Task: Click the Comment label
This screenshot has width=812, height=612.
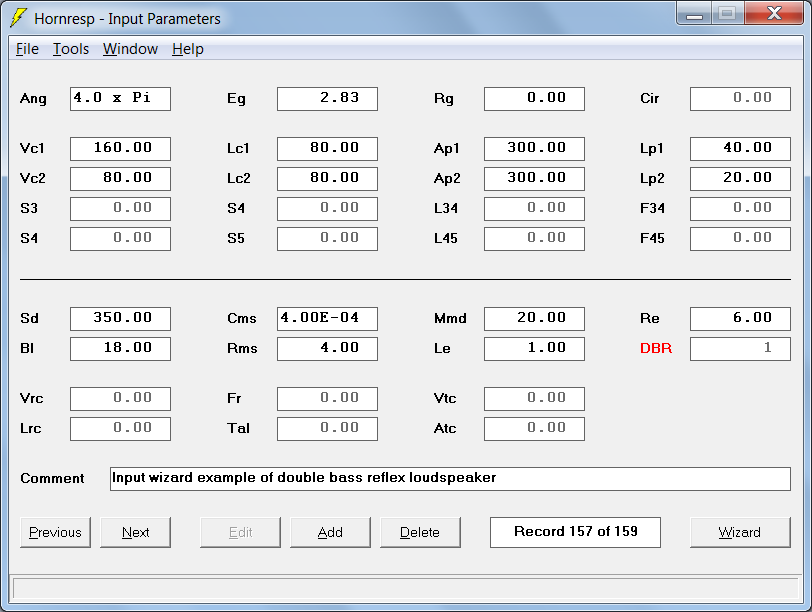Action: (x=52, y=478)
